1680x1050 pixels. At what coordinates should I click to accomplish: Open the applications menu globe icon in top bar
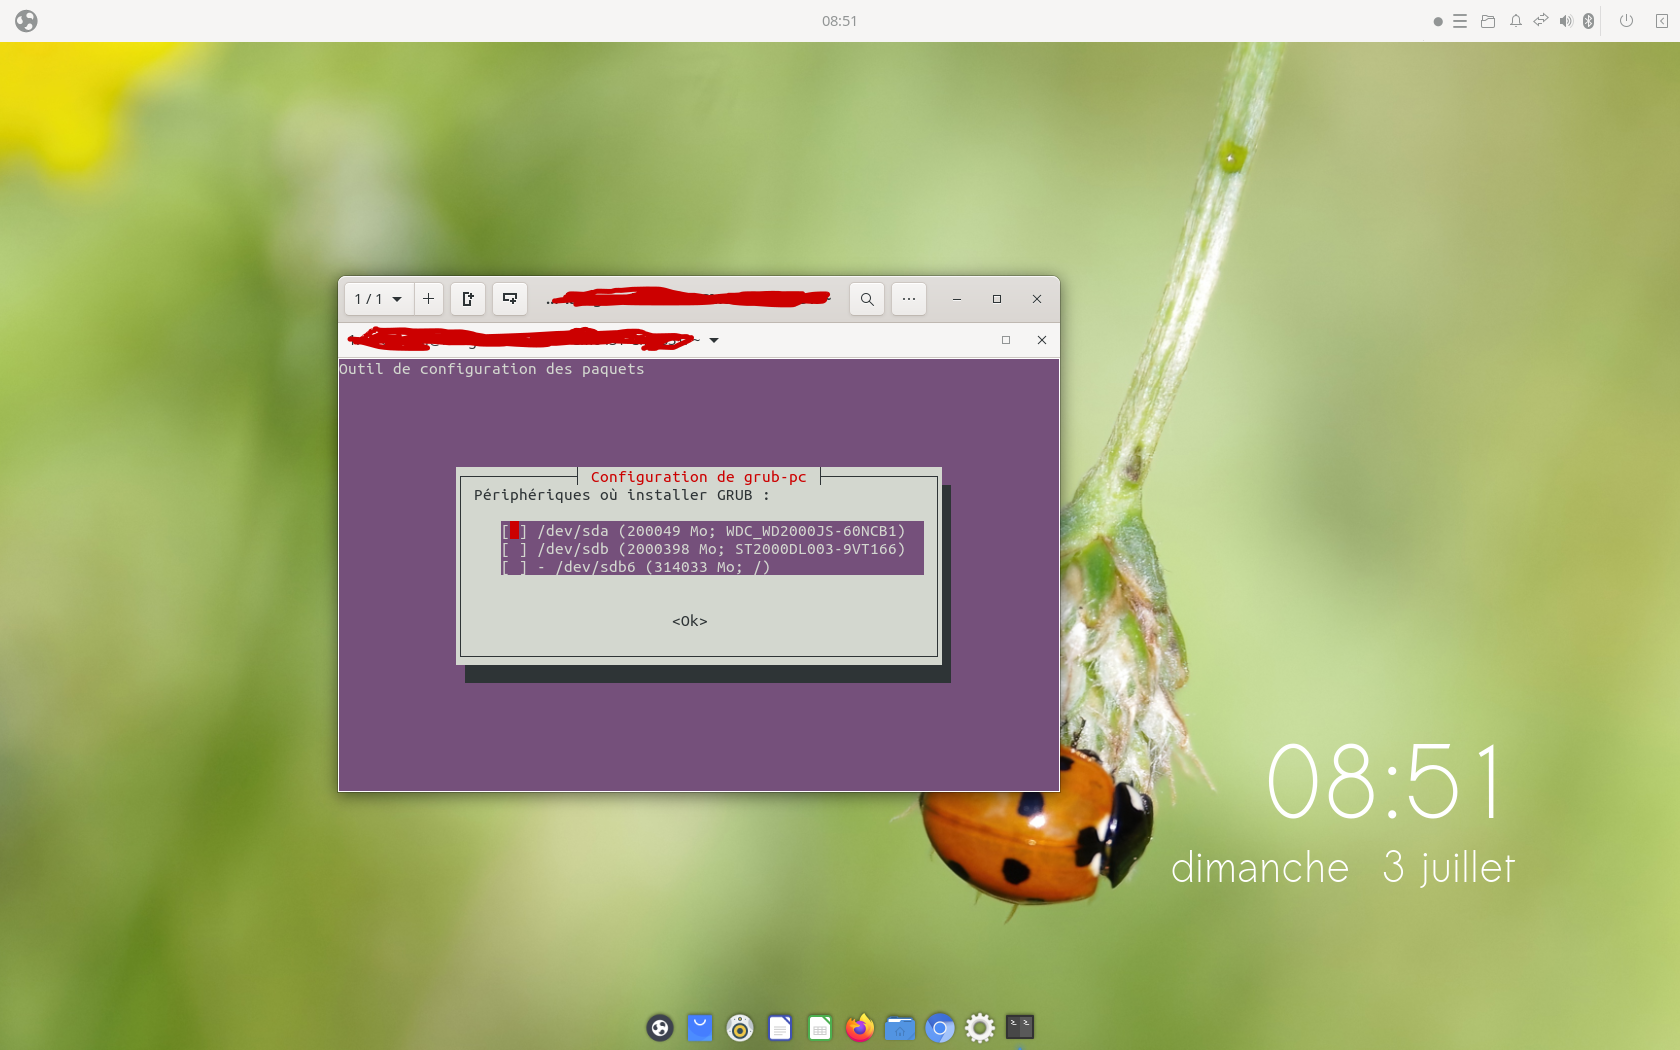point(26,21)
